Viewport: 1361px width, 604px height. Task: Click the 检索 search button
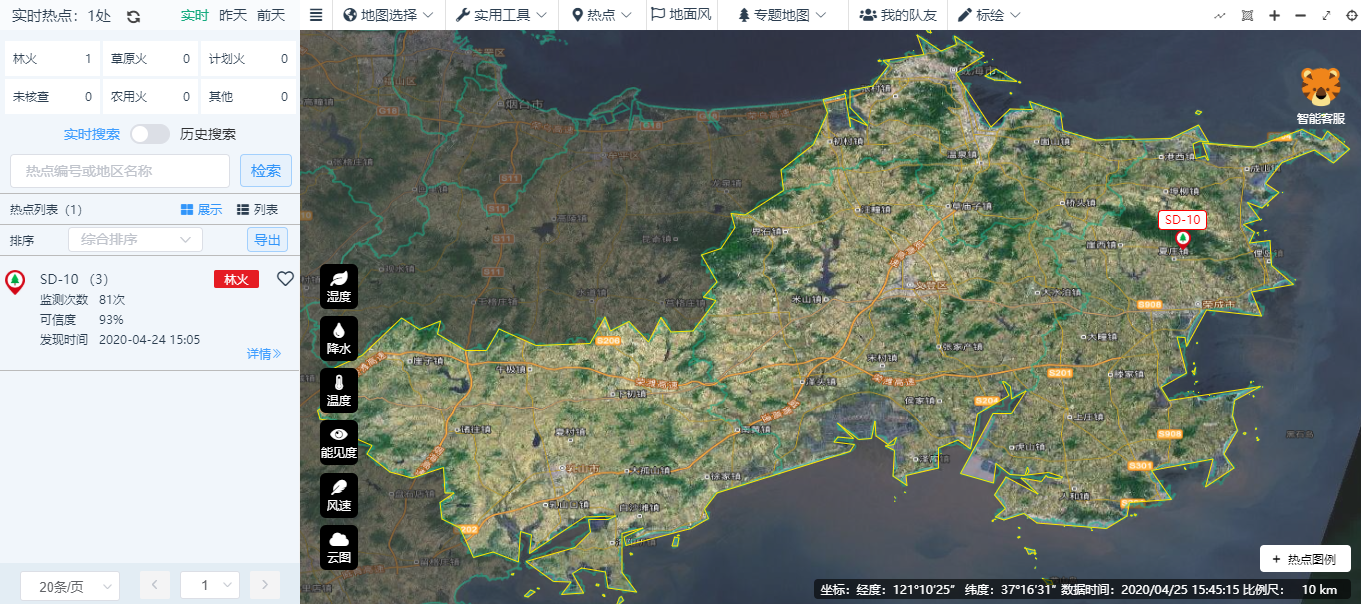click(266, 171)
